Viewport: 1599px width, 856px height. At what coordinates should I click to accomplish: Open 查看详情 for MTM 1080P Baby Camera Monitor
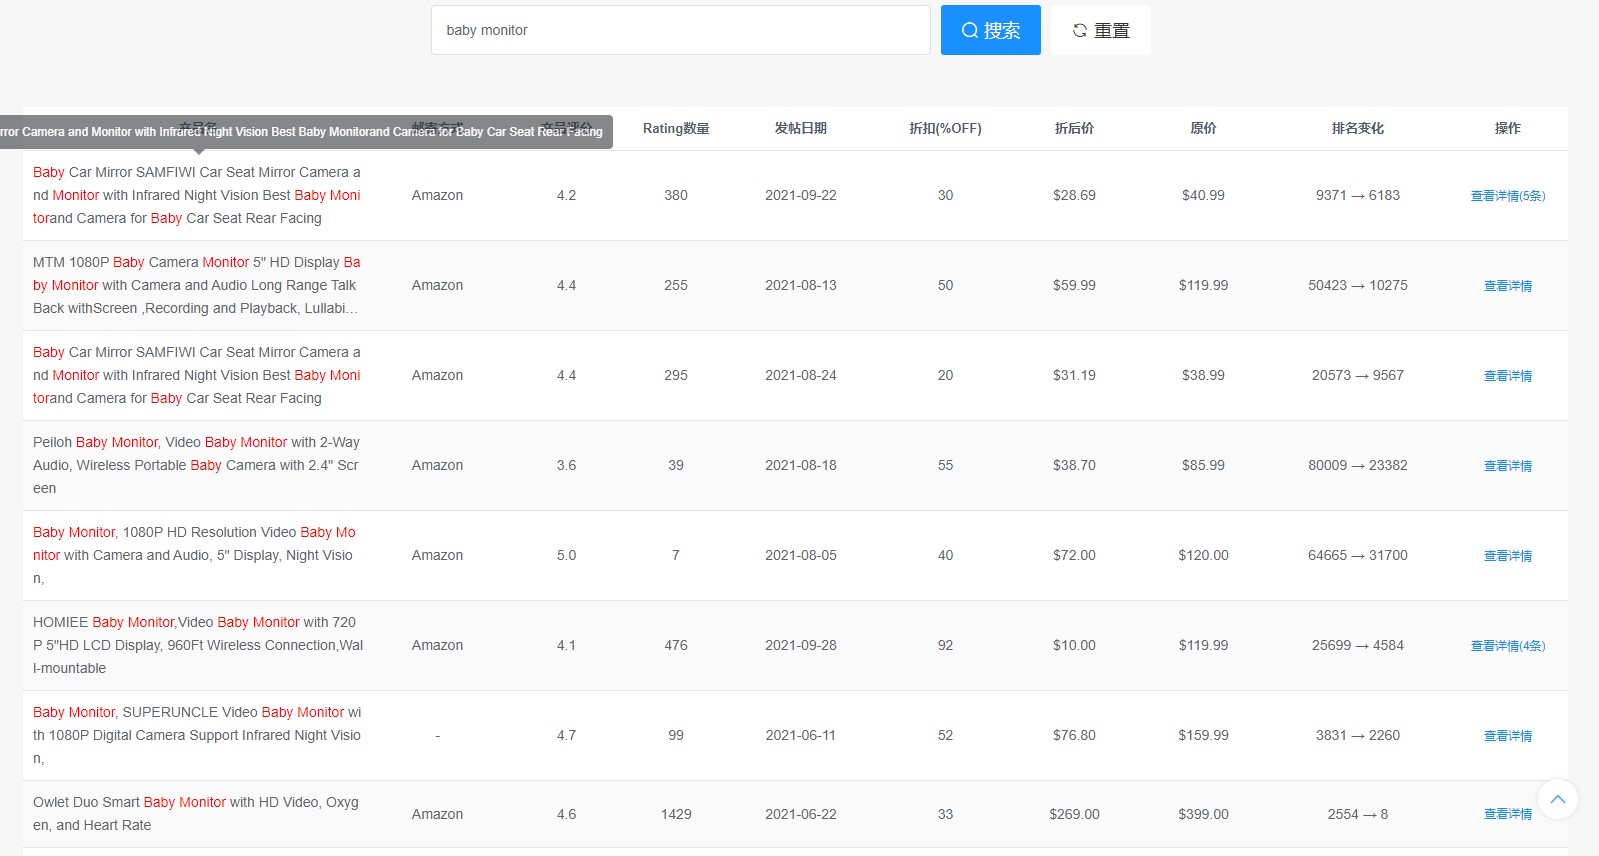click(x=1507, y=286)
